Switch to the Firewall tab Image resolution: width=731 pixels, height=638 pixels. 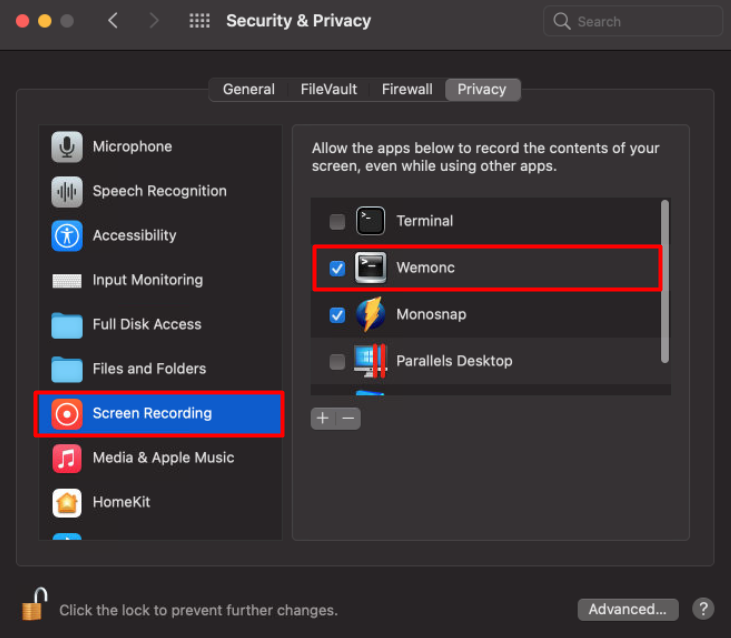coord(407,89)
